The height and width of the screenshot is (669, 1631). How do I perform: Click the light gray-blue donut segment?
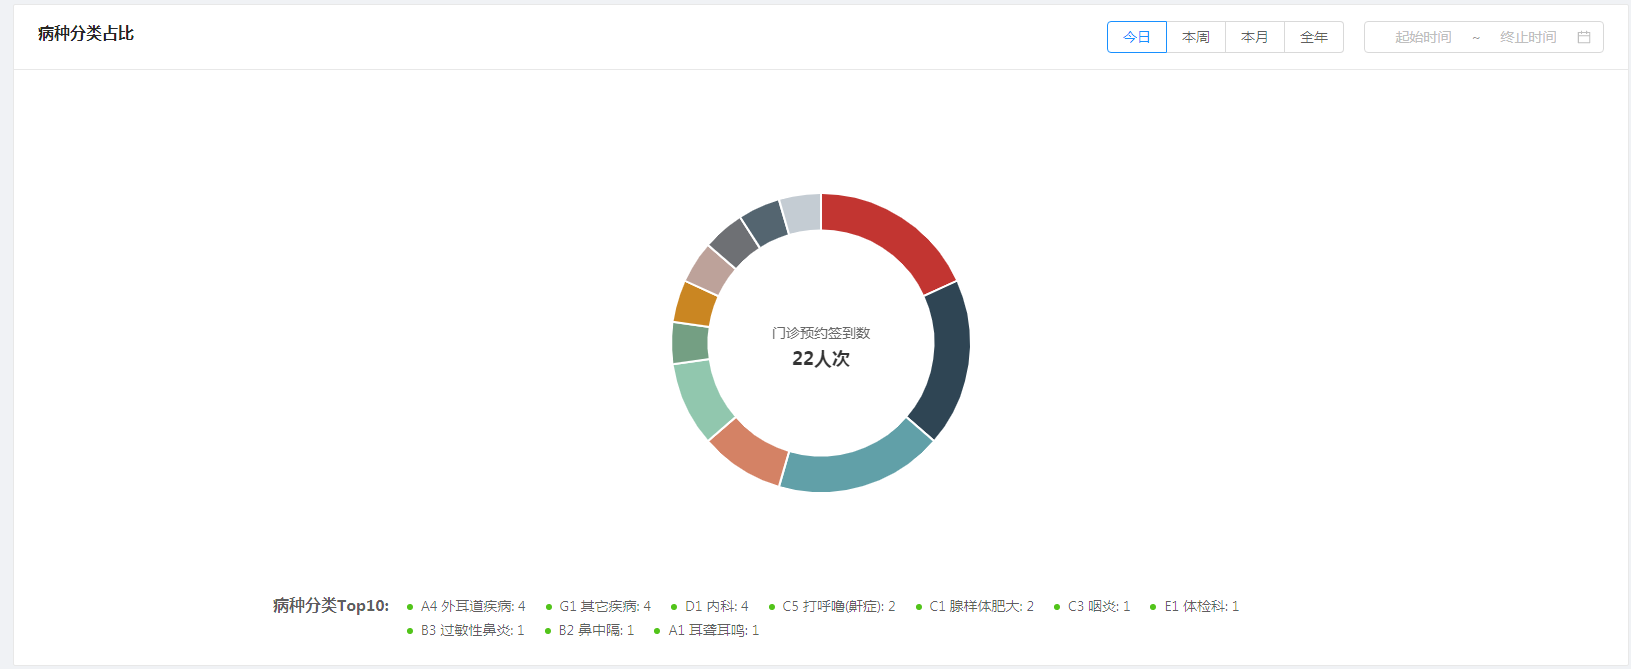[801, 213]
